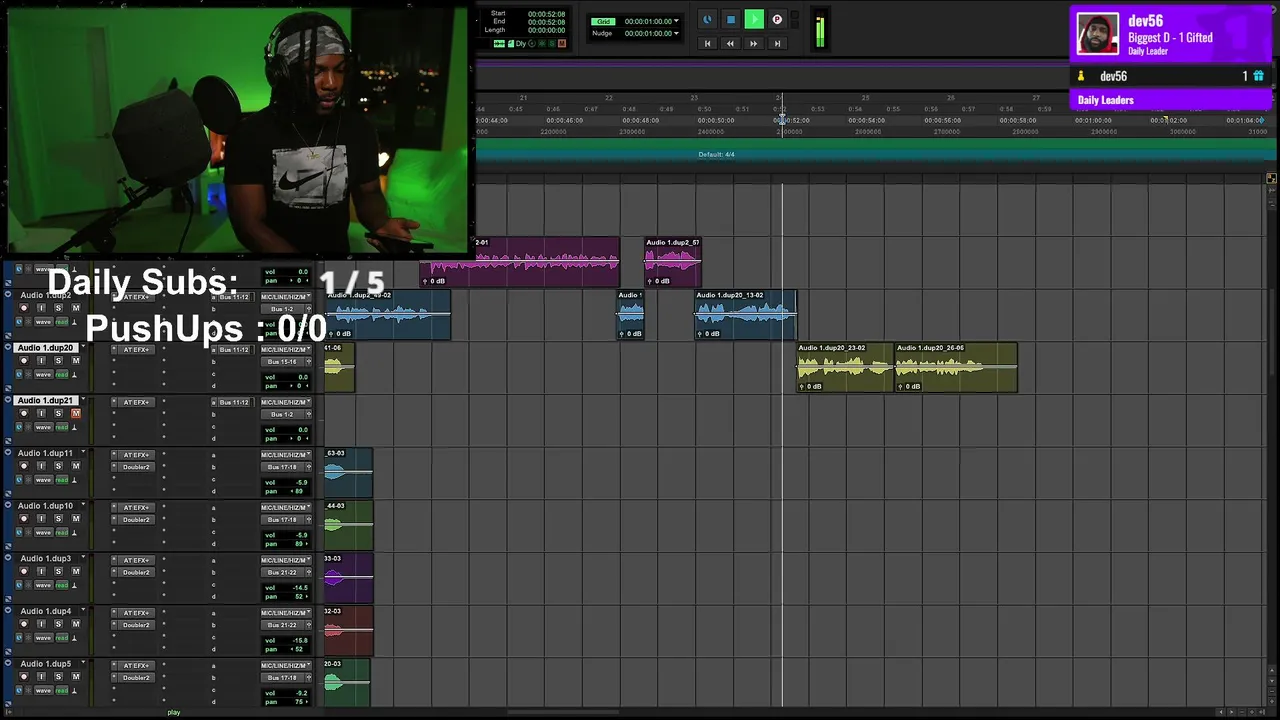
Task: Open Audio 1.dup20 track name menu arrow
Action: click(83, 348)
